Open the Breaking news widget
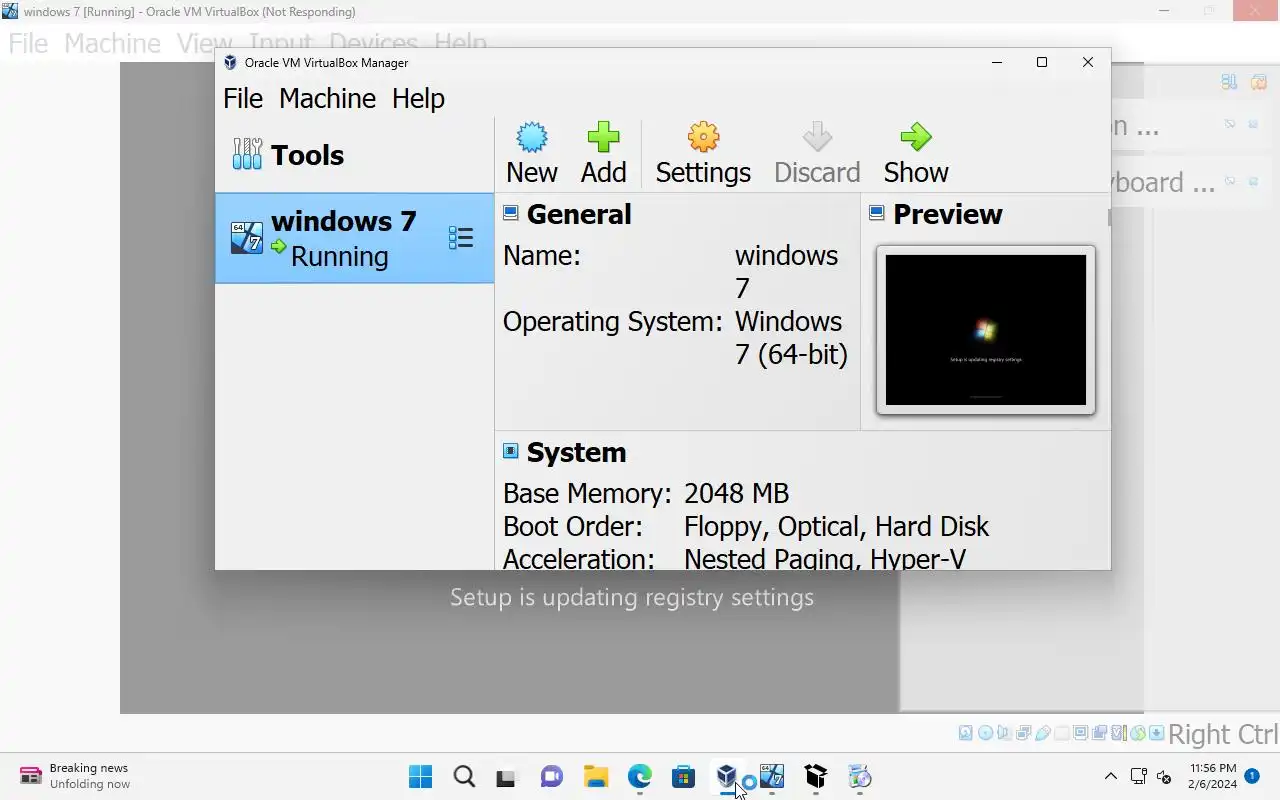This screenshot has width=1280, height=800. coord(76,776)
